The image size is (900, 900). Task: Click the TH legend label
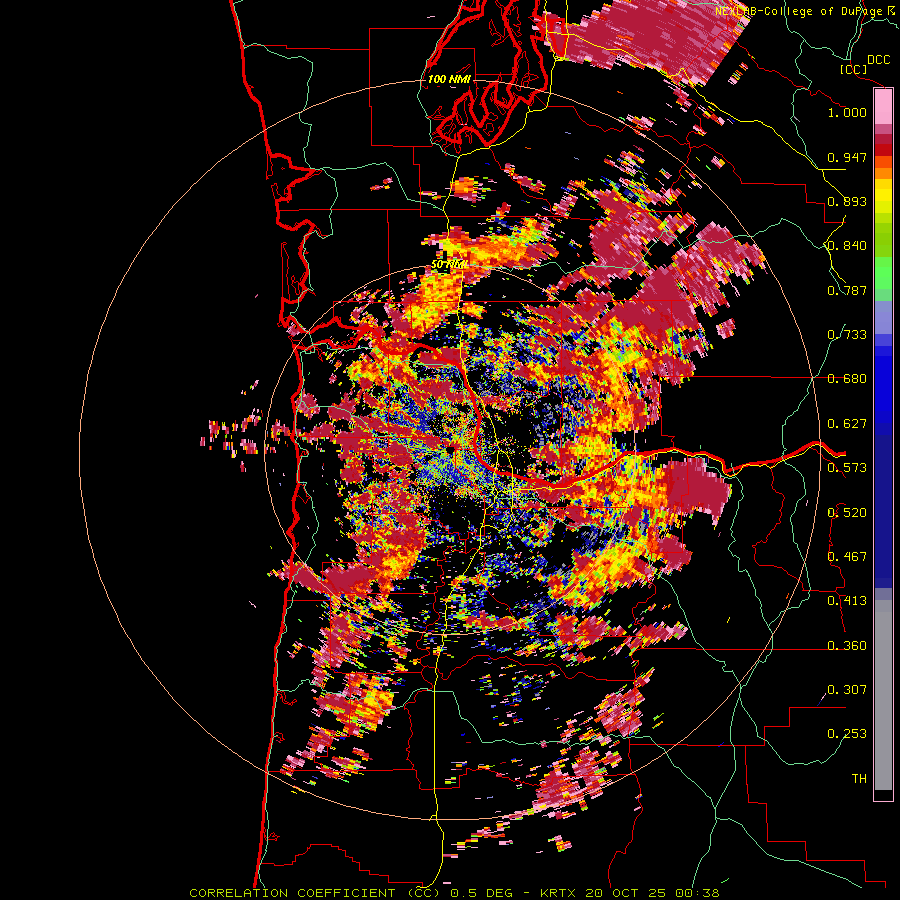(859, 779)
